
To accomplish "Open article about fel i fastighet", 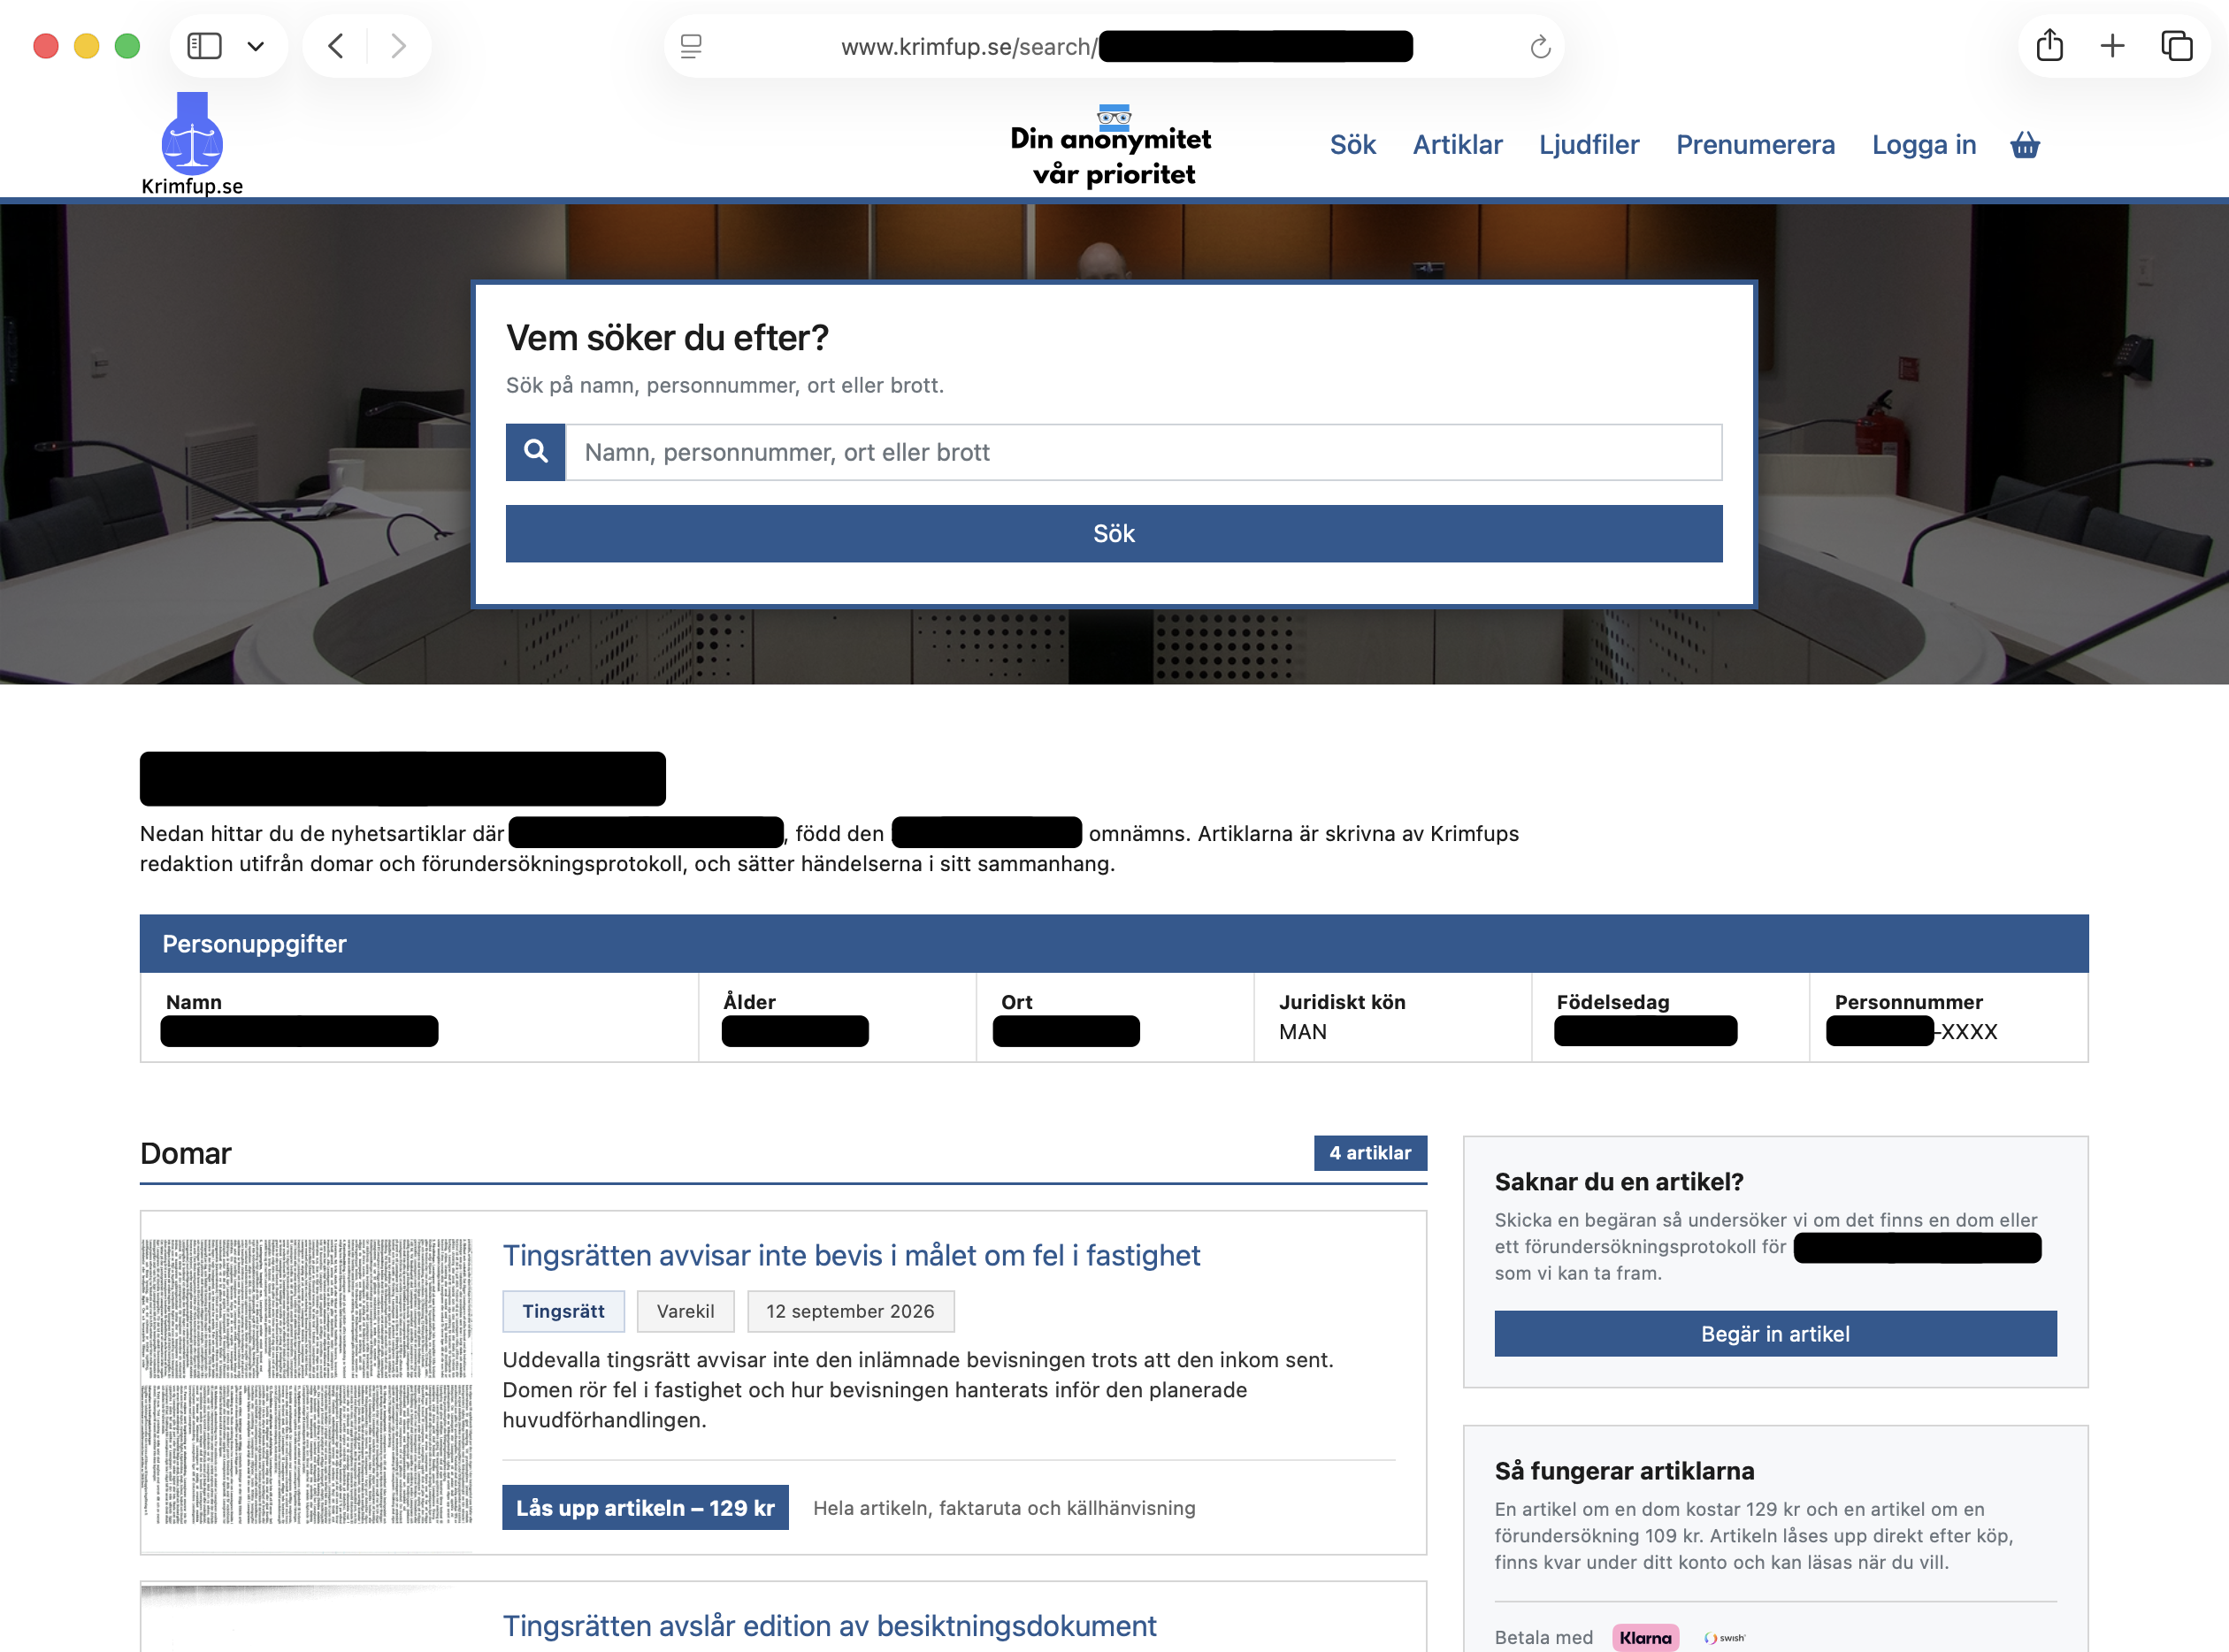I will (x=851, y=1255).
